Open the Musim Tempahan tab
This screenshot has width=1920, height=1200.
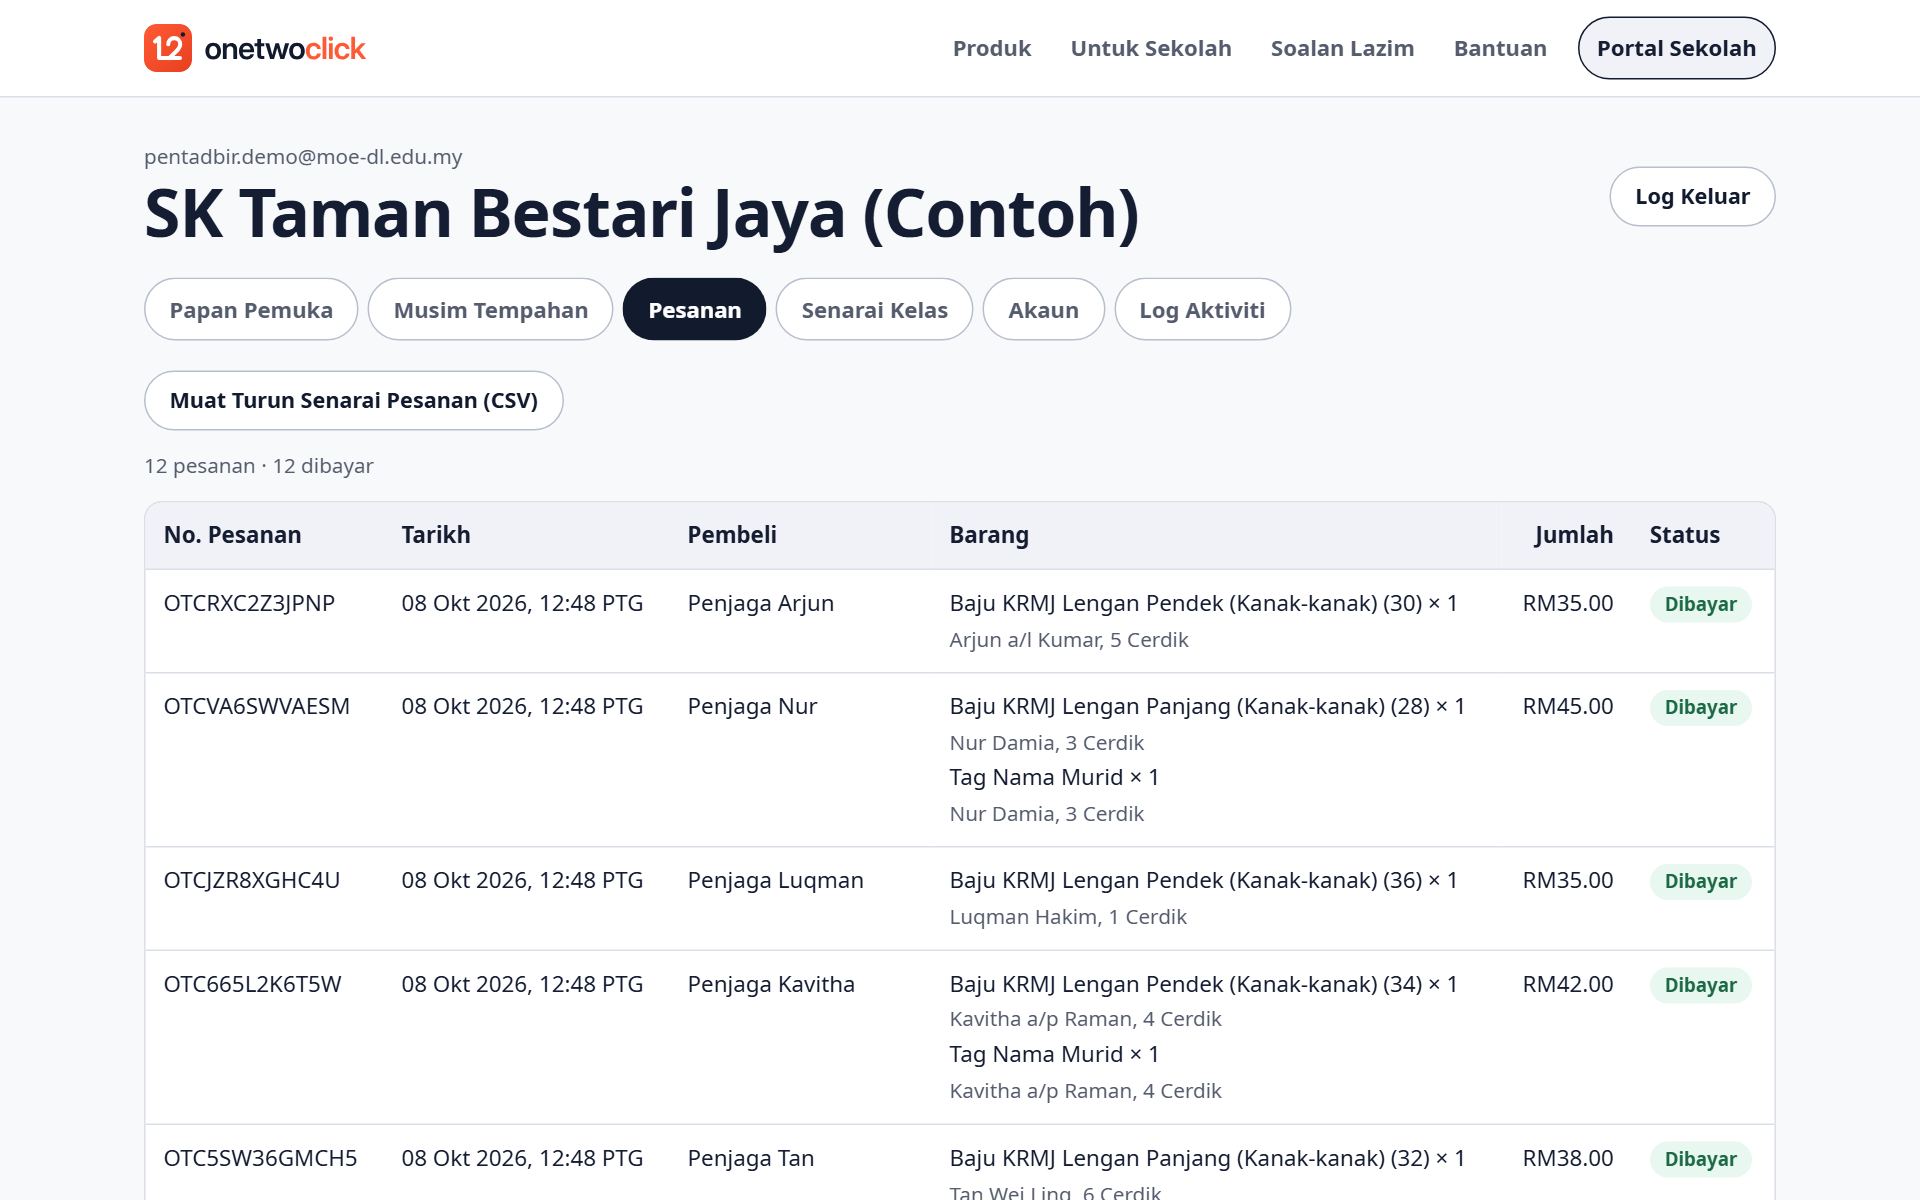point(490,310)
